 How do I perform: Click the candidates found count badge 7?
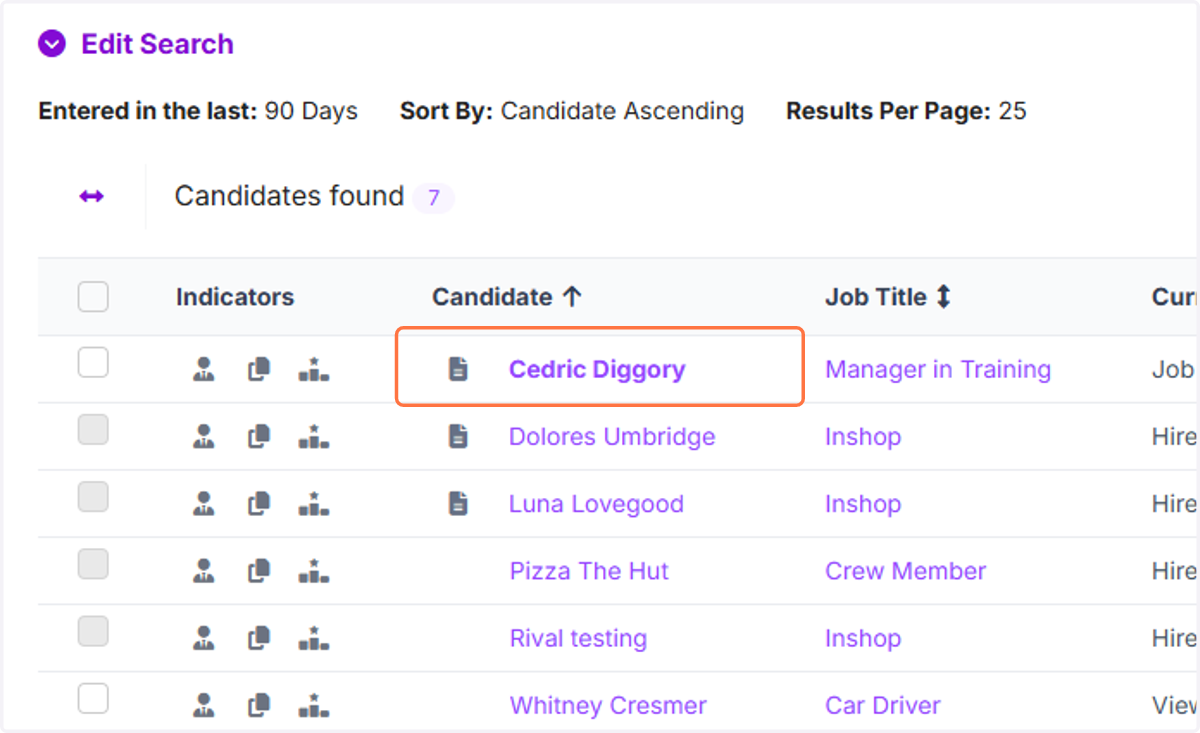pyautogui.click(x=434, y=198)
